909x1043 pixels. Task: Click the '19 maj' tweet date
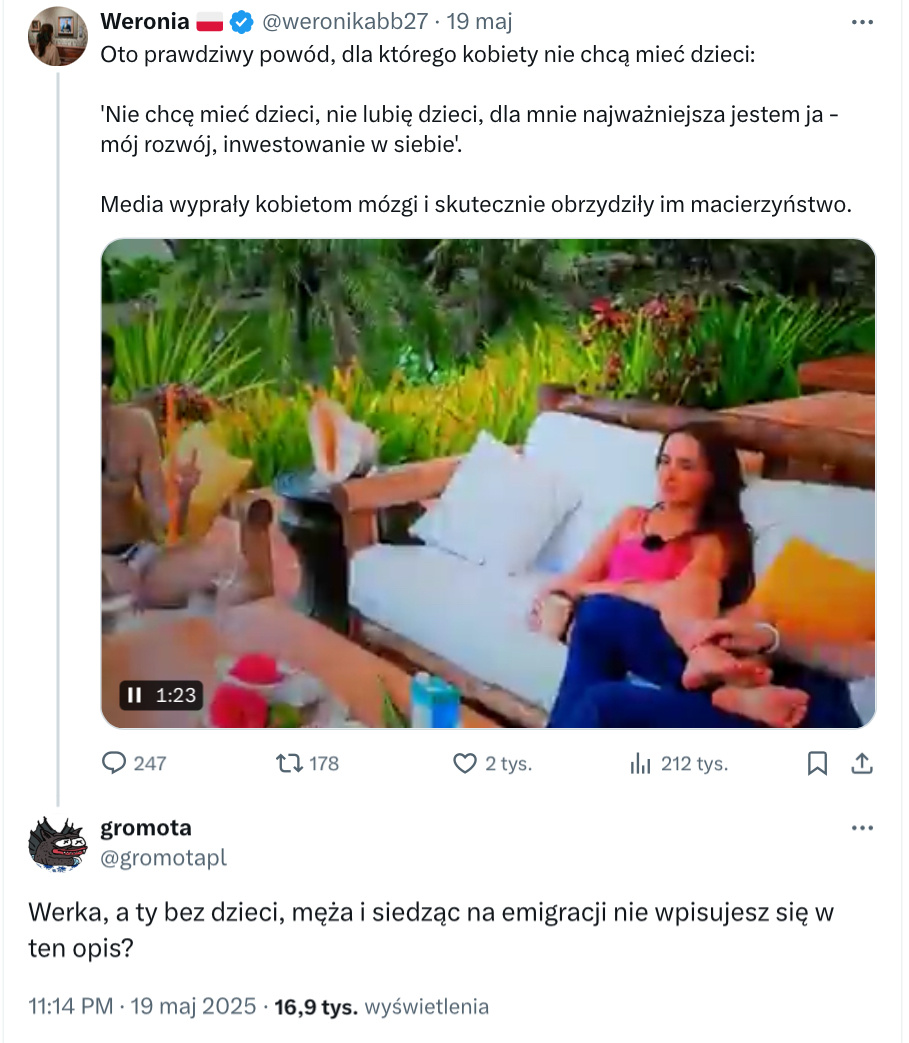tap(480, 20)
